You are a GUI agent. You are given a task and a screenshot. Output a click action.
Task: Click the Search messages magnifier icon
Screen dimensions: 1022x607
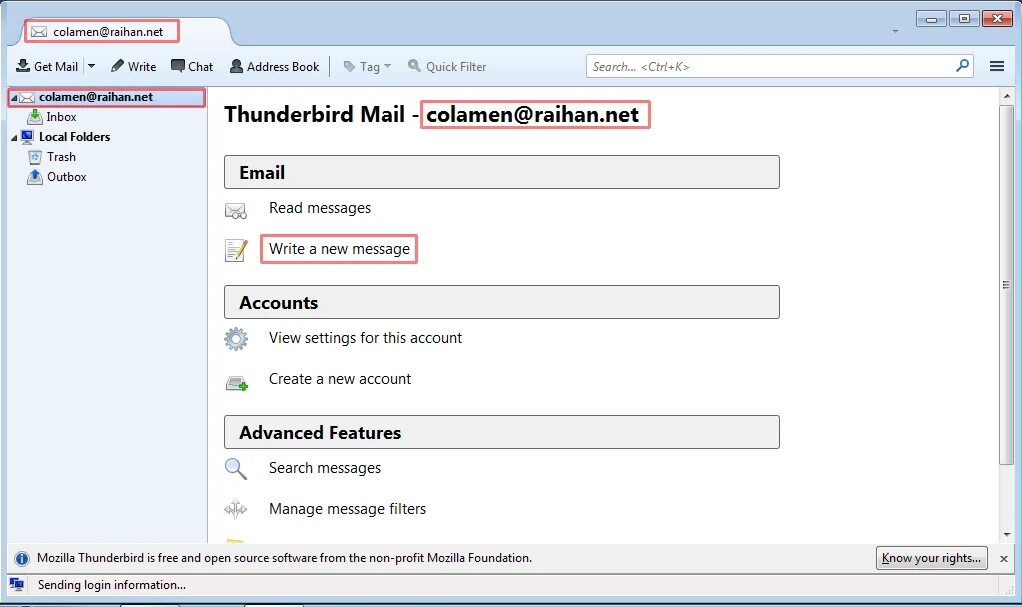click(x=235, y=469)
